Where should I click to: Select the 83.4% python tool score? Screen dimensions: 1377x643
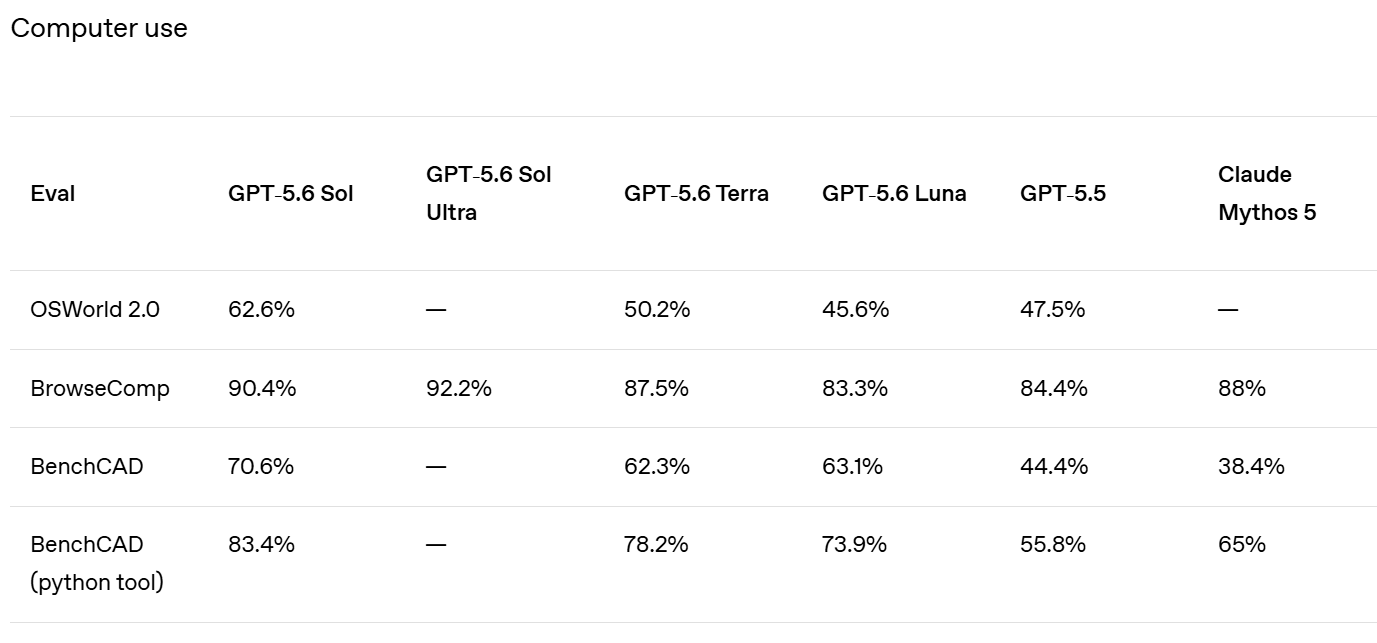point(261,544)
